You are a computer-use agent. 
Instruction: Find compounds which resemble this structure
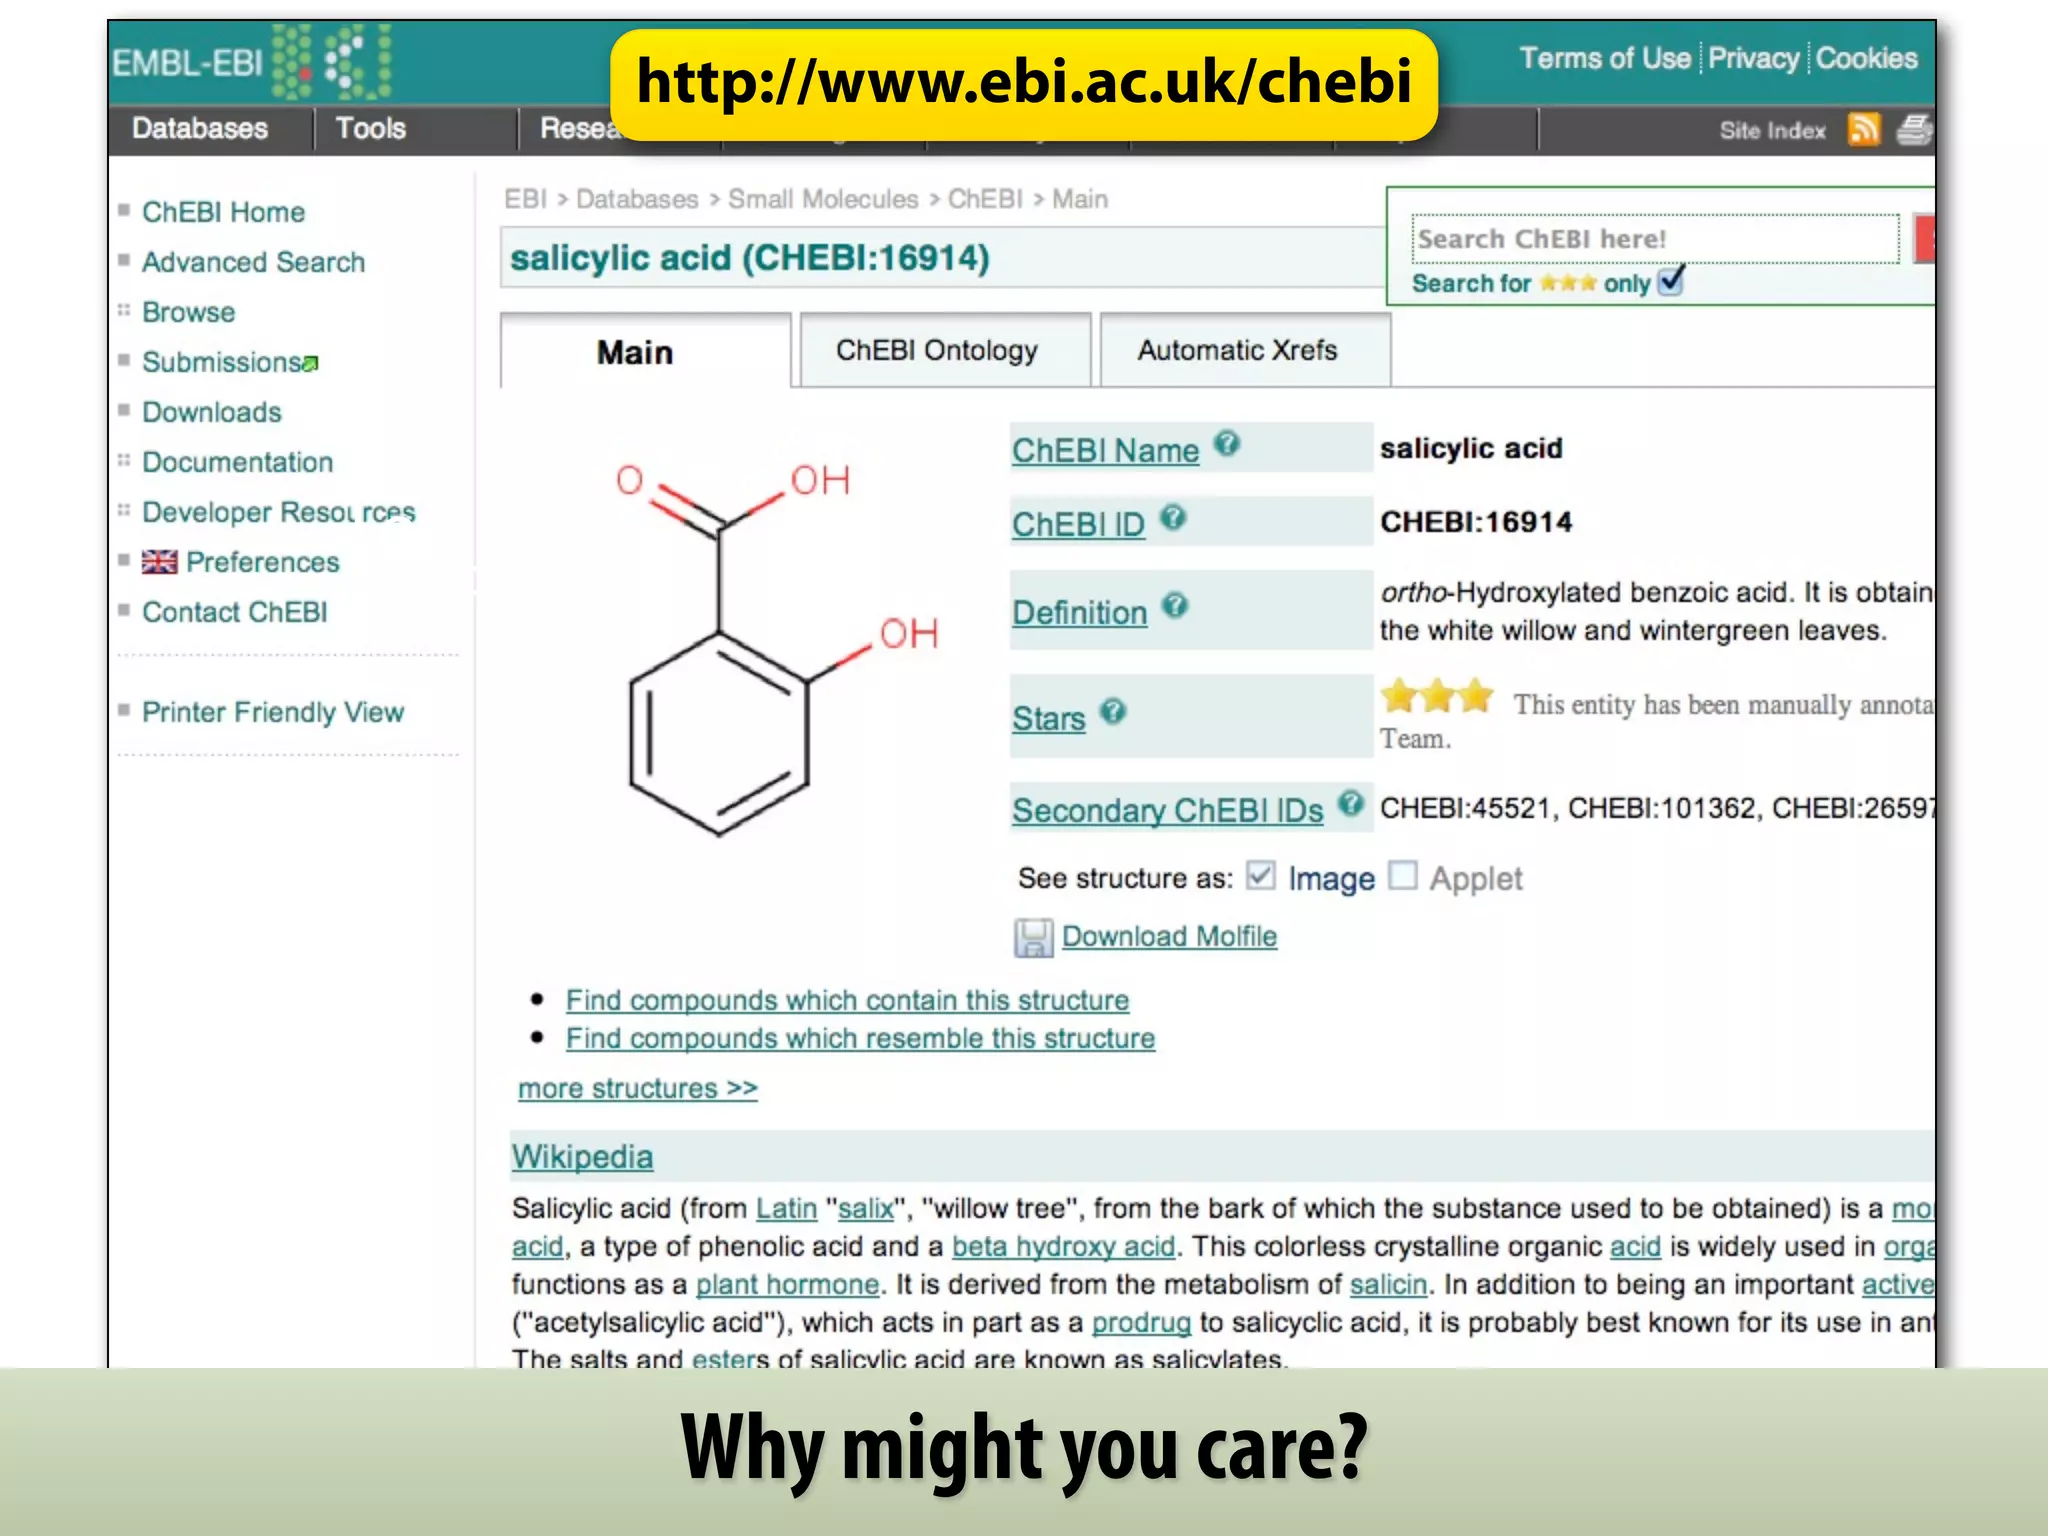(860, 1038)
